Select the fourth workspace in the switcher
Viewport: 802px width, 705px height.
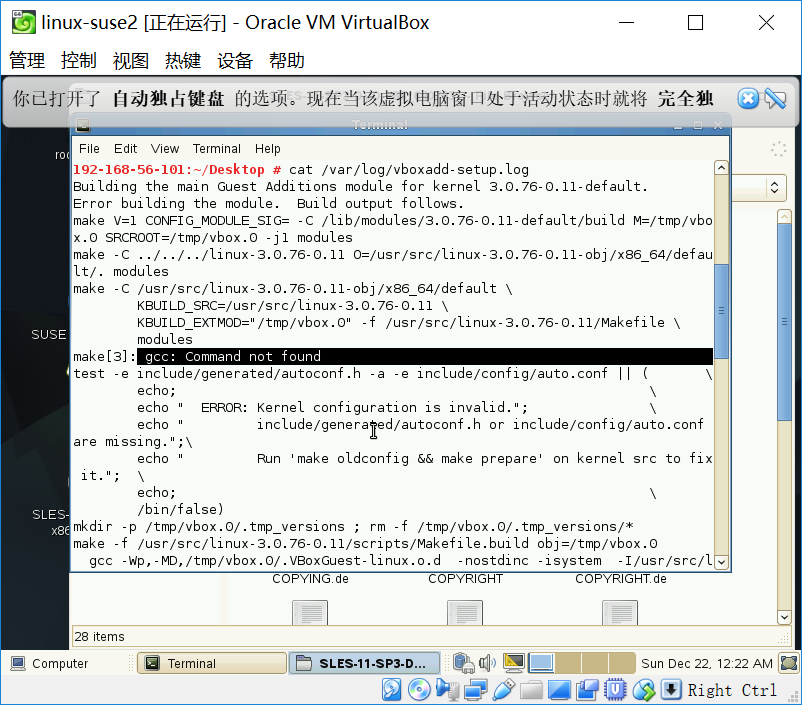pyautogui.click(x=621, y=663)
